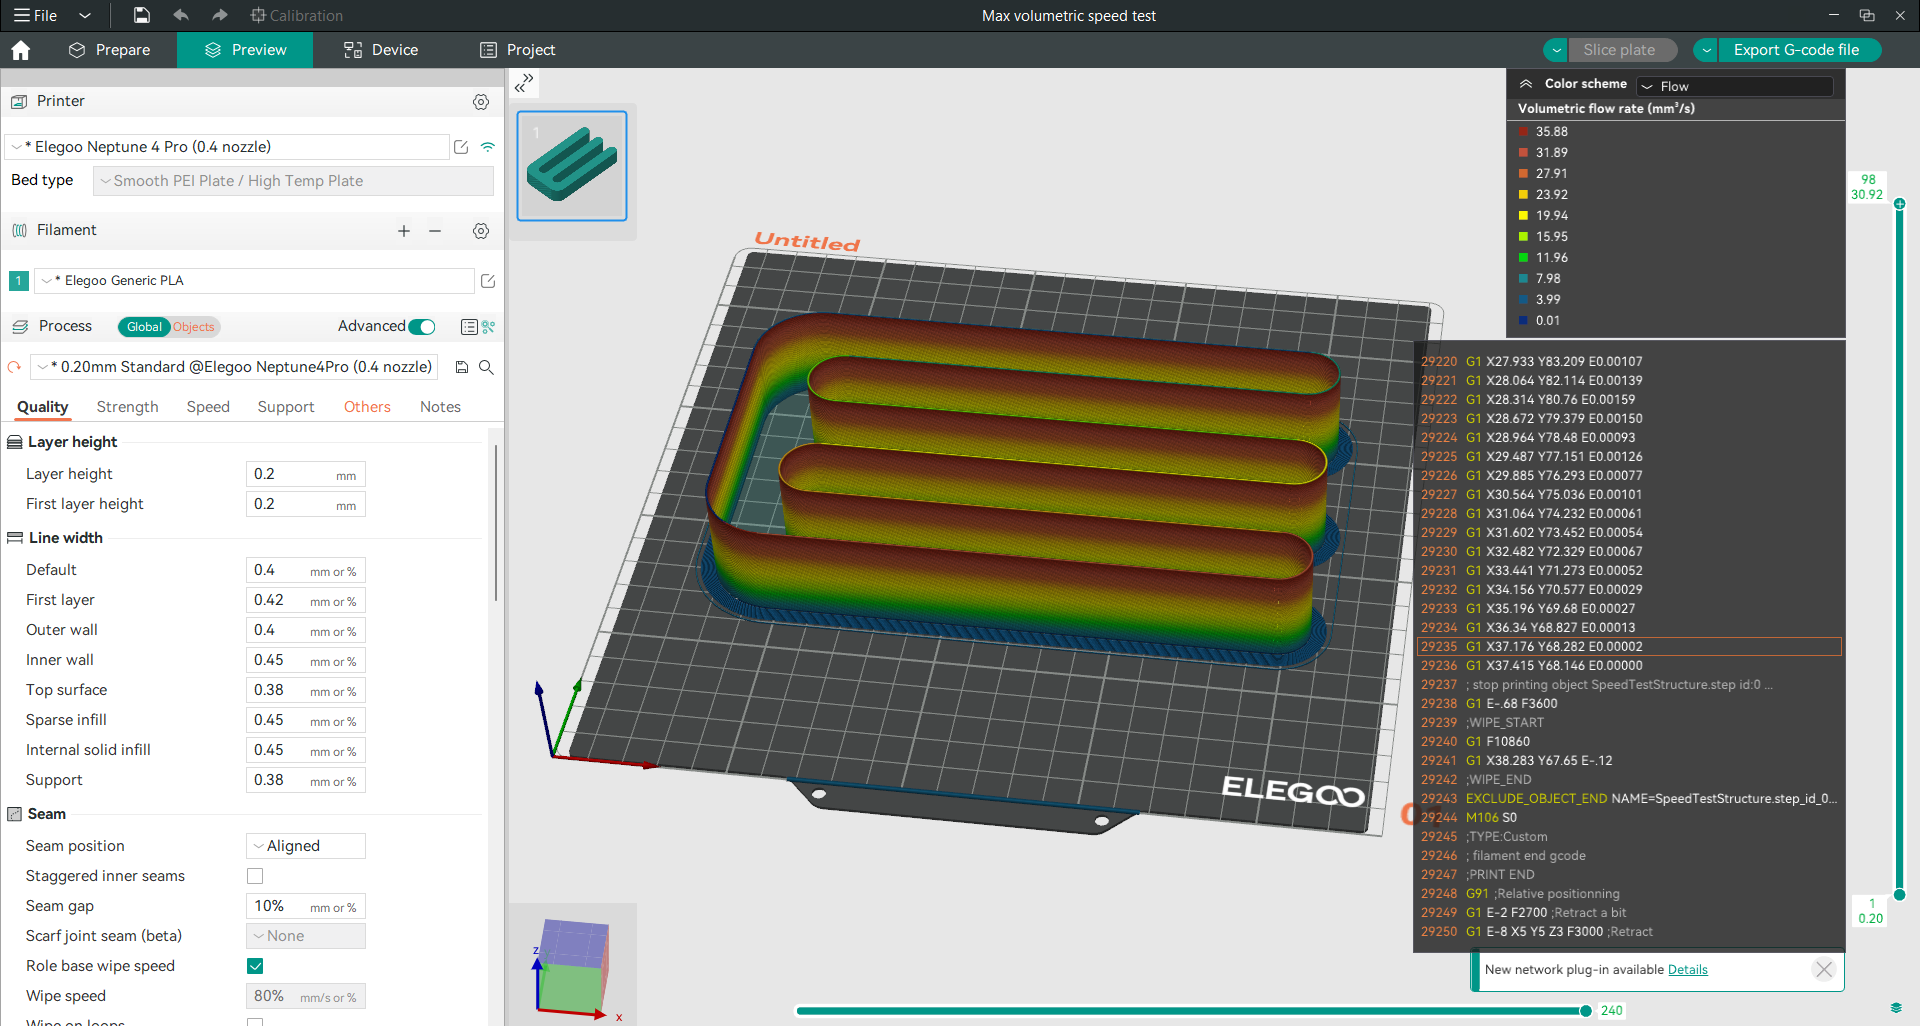Click the save project icon
This screenshot has height=1026, width=1920.
[142, 15]
